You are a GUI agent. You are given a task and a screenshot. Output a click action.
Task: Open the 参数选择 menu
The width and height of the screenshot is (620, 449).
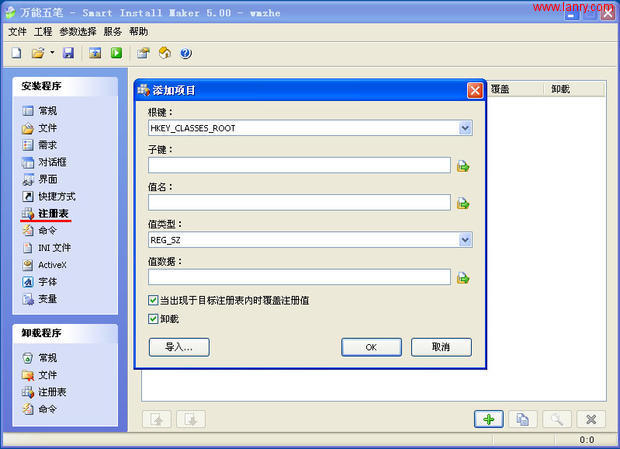[x=78, y=32]
